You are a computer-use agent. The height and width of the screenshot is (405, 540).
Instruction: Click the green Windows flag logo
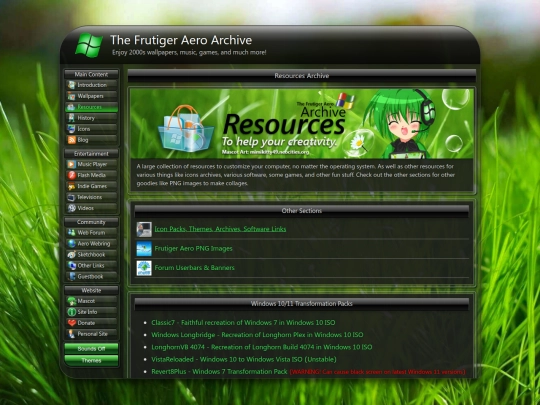point(89,45)
